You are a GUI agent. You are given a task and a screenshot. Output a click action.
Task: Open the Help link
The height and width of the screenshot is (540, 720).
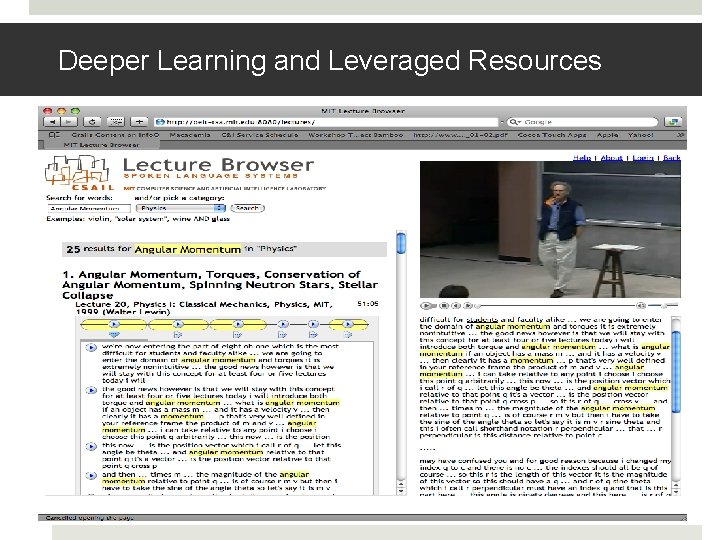click(582, 158)
